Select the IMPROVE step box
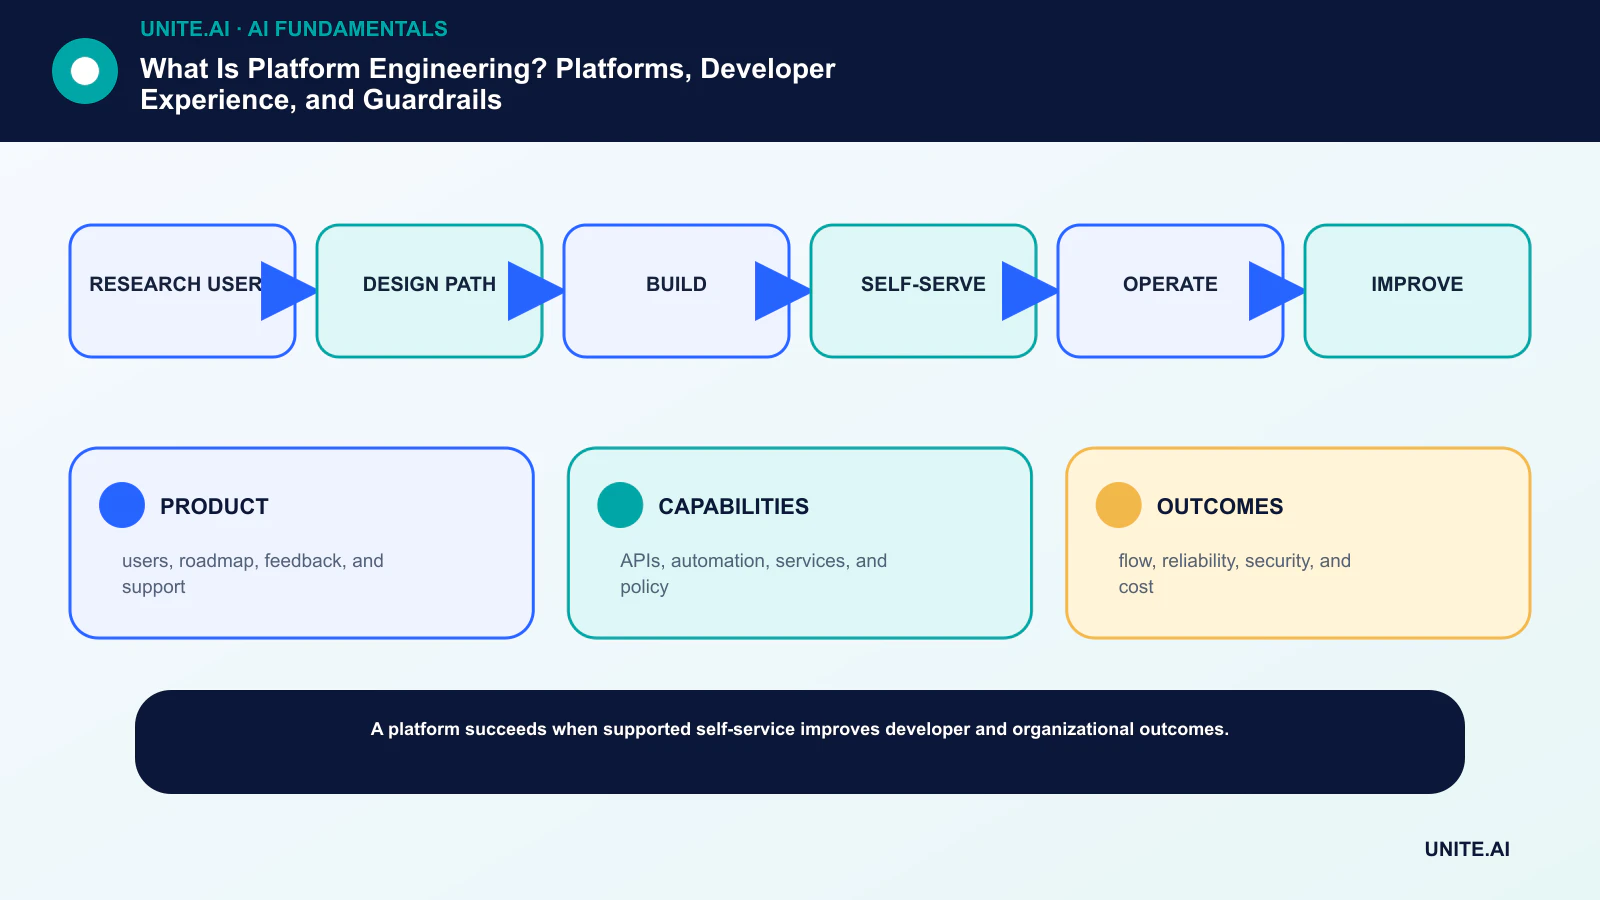Image resolution: width=1600 pixels, height=900 pixels. coord(1417,291)
